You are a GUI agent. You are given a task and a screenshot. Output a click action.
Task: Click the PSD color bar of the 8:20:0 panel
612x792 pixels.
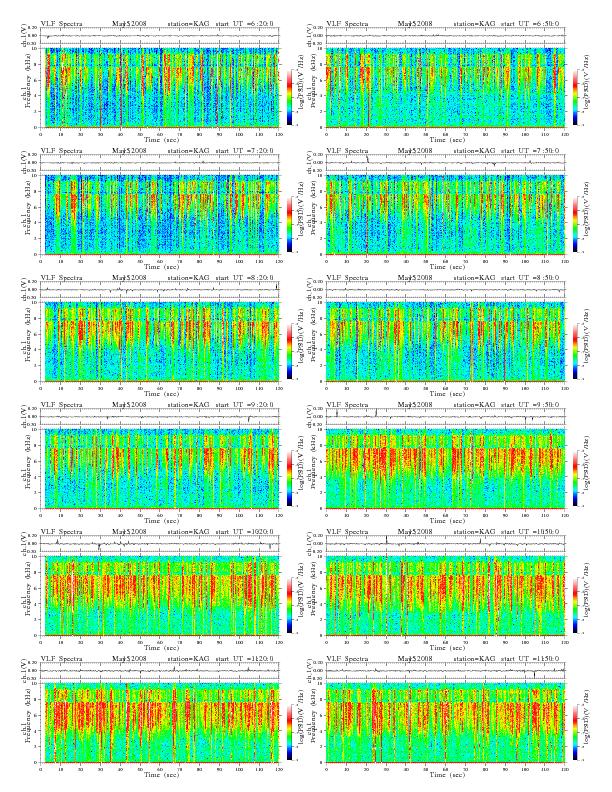[289, 351]
